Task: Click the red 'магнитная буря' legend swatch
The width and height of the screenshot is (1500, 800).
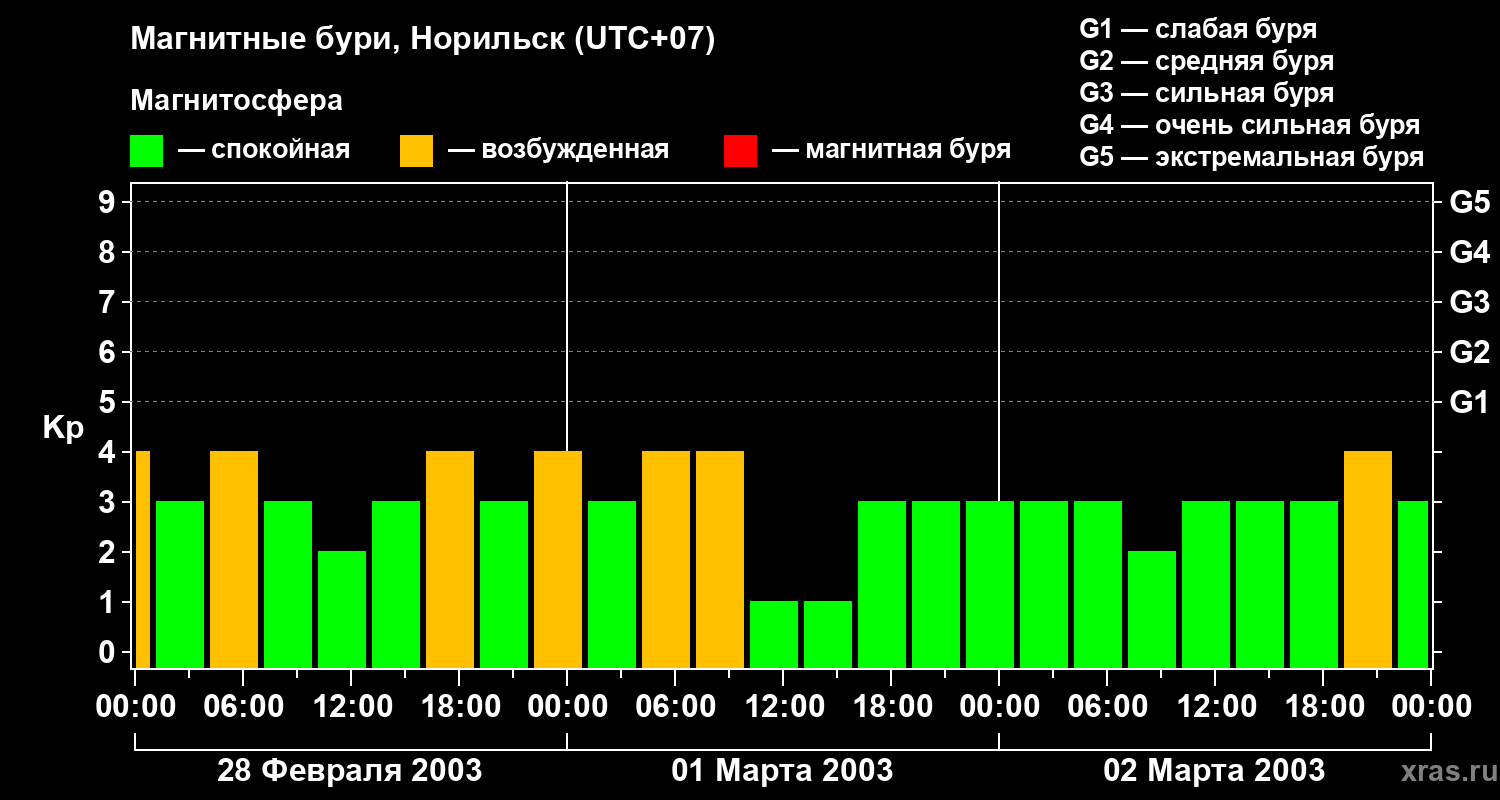Action: (740, 151)
